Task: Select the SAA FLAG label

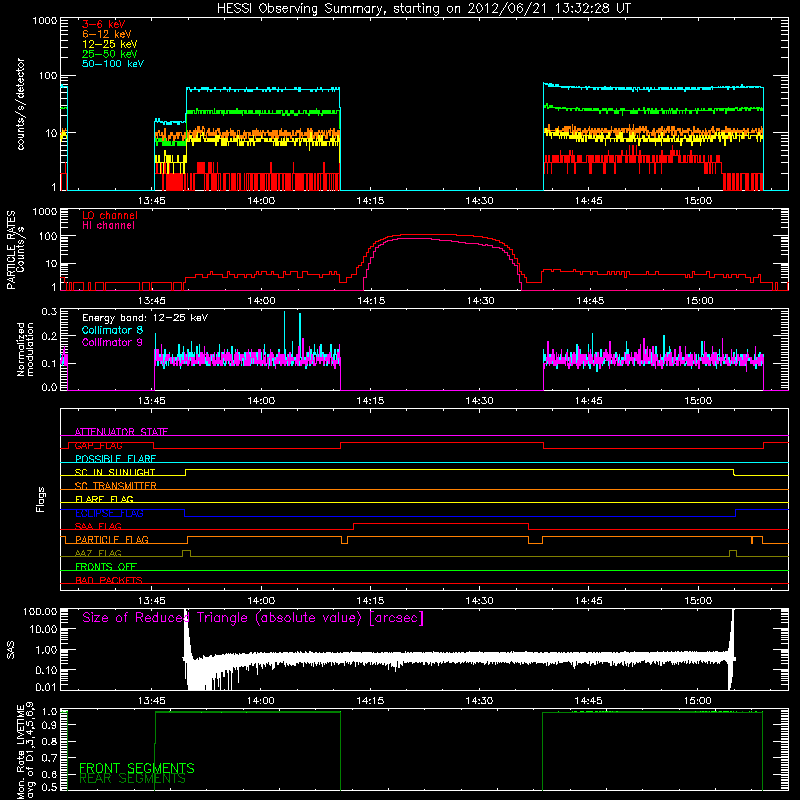Action: click(x=98, y=526)
